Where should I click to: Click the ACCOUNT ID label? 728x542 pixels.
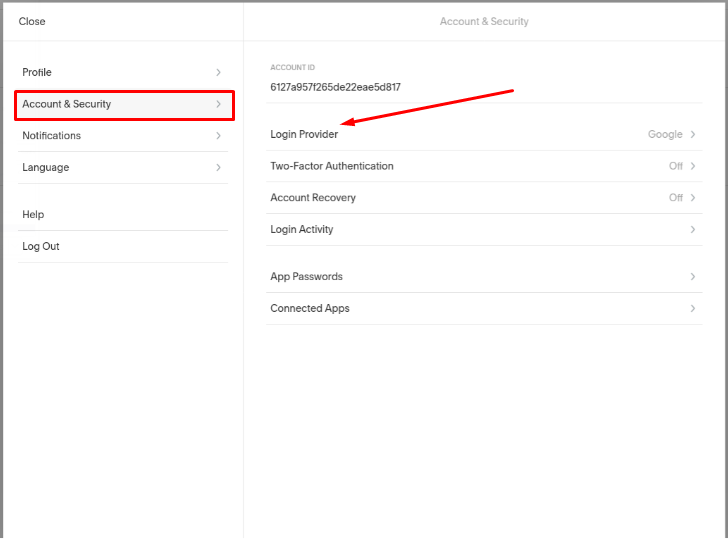[x=292, y=67]
